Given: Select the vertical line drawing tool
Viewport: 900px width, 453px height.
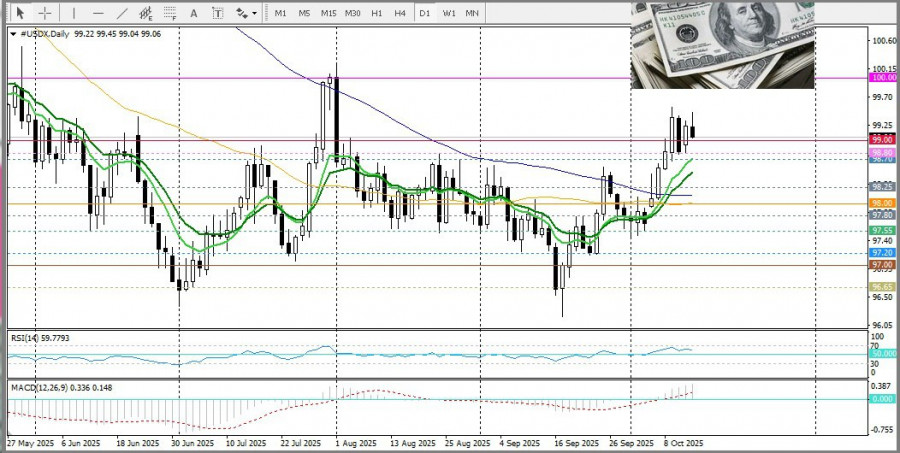Looking at the screenshot, I should click(73, 13).
